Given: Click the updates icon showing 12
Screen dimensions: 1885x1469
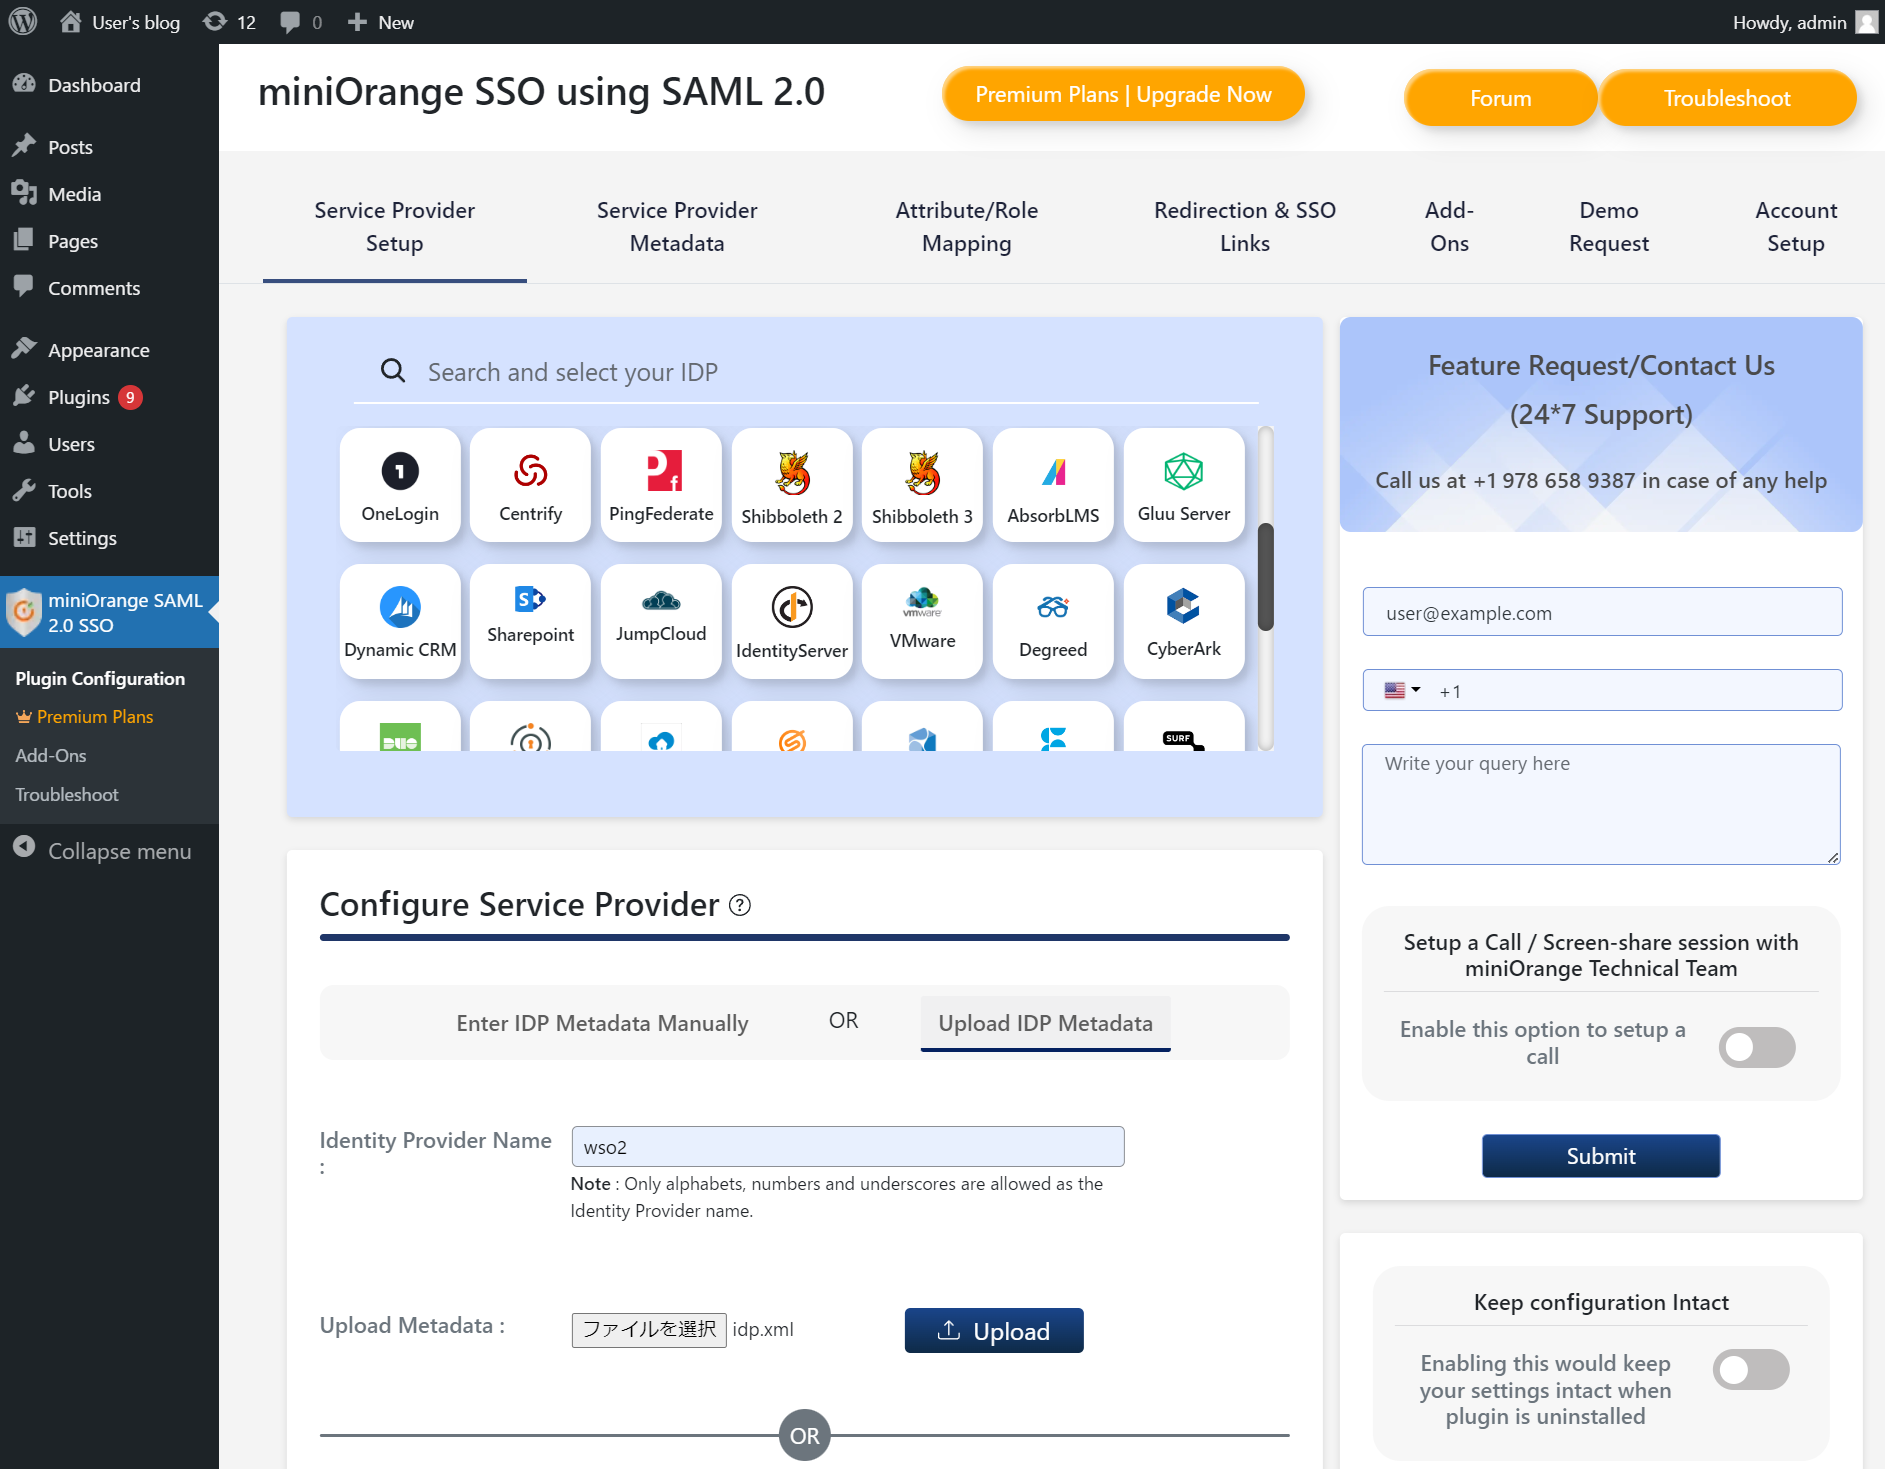Looking at the screenshot, I should (229, 22).
